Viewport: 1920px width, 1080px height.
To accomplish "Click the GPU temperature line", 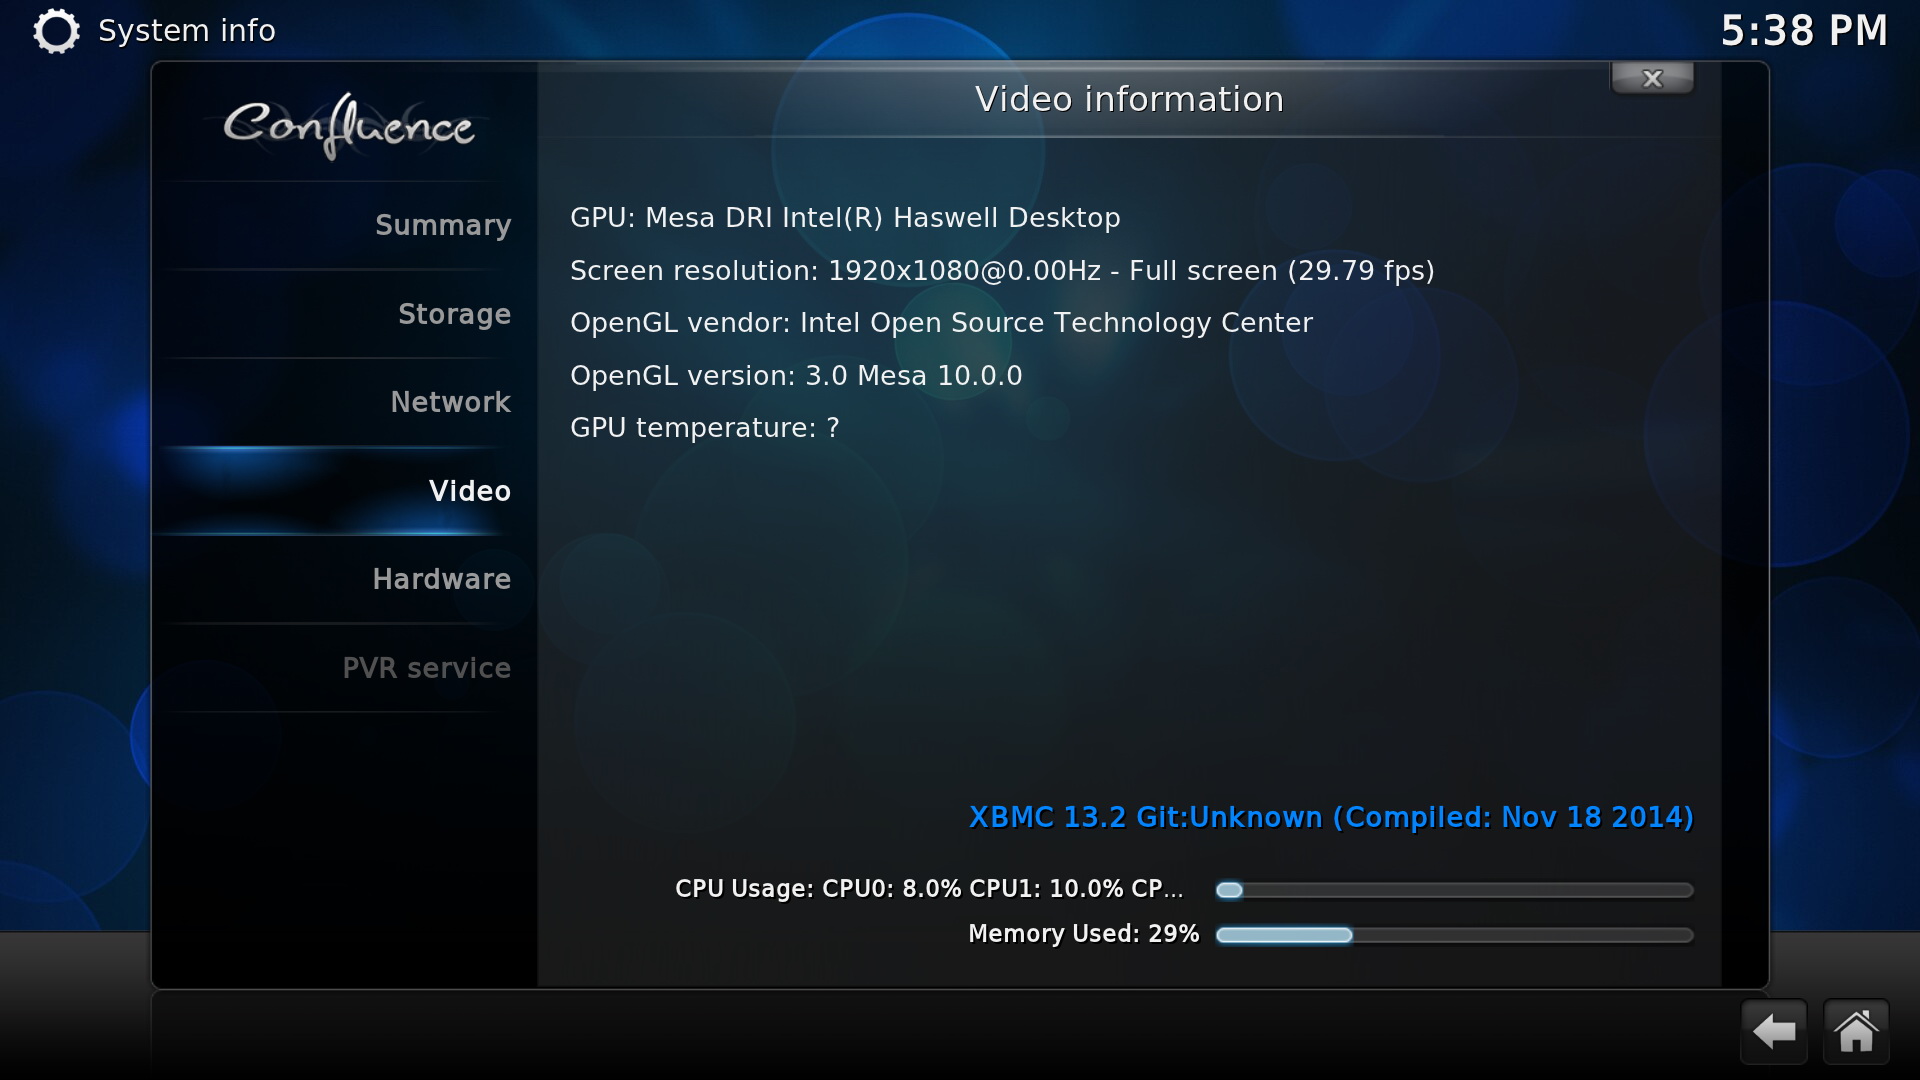I will point(705,428).
